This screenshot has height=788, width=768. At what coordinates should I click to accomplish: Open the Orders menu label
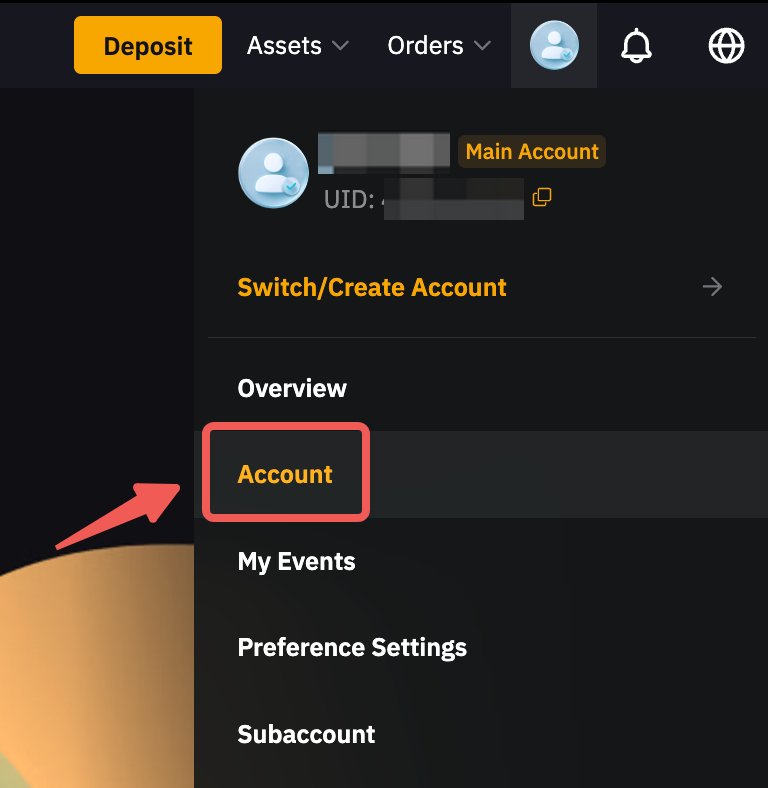(425, 45)
